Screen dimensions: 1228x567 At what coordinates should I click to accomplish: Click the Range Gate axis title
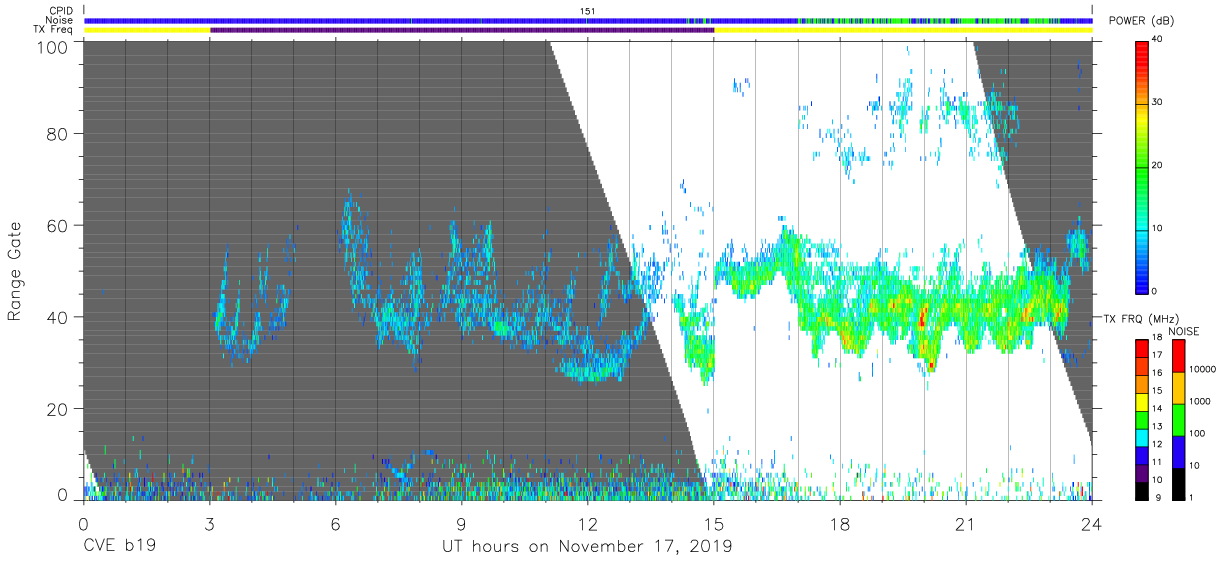point(15,270)
